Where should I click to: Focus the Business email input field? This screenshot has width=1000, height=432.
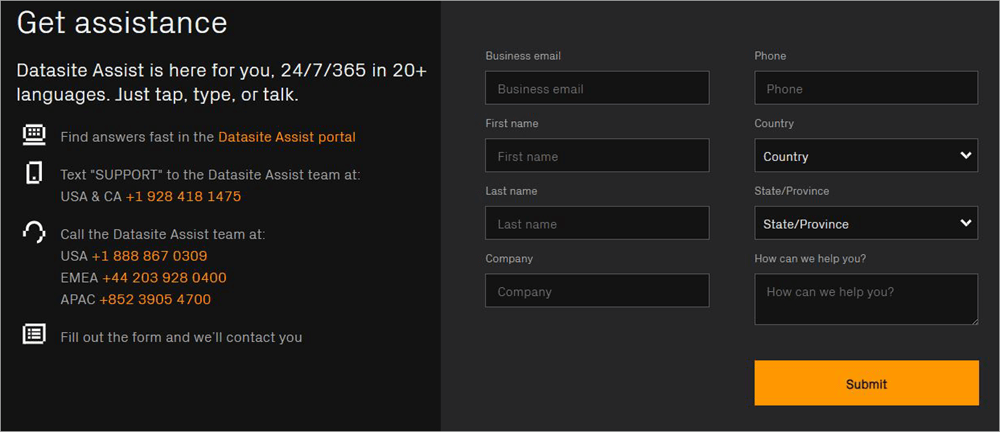[x=597, y=88]
